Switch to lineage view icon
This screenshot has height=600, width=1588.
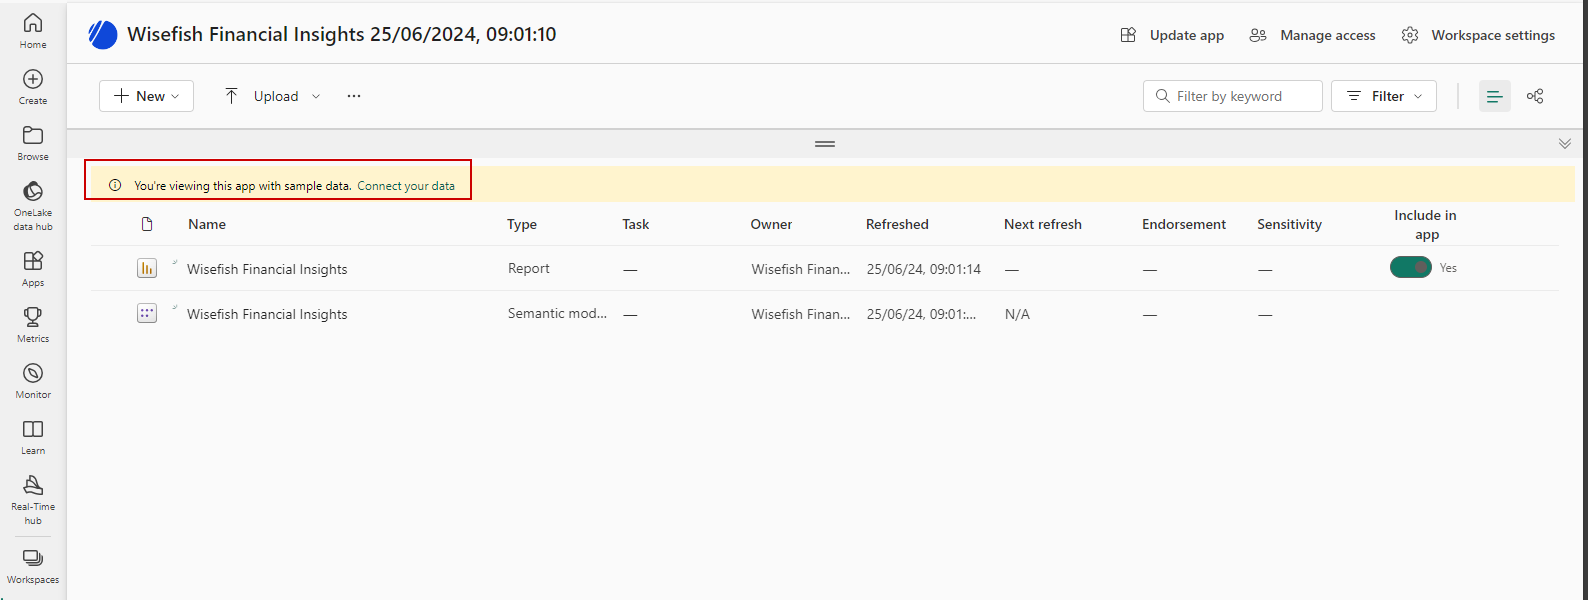[x=1535, y=96]
